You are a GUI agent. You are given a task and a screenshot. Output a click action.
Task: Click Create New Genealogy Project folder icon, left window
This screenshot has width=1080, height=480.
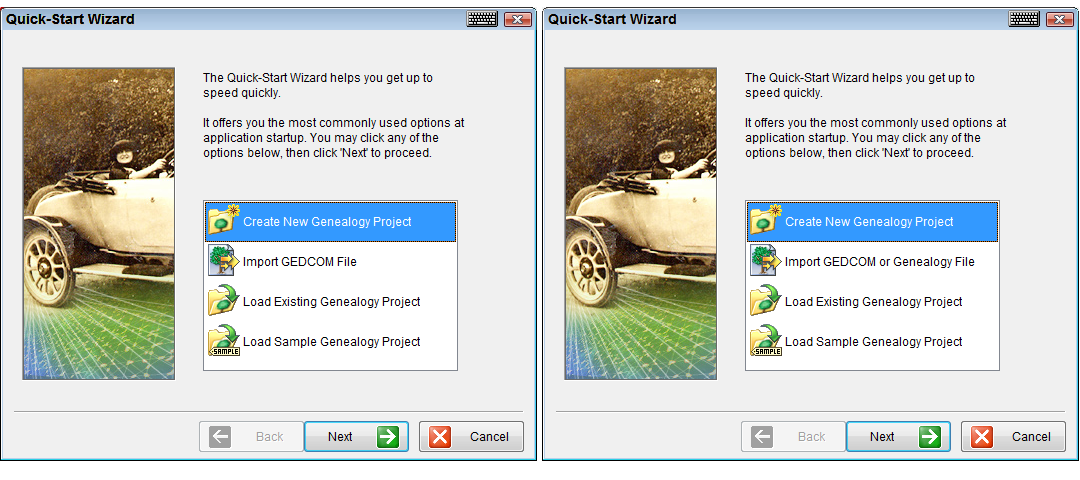click(223, 220)
